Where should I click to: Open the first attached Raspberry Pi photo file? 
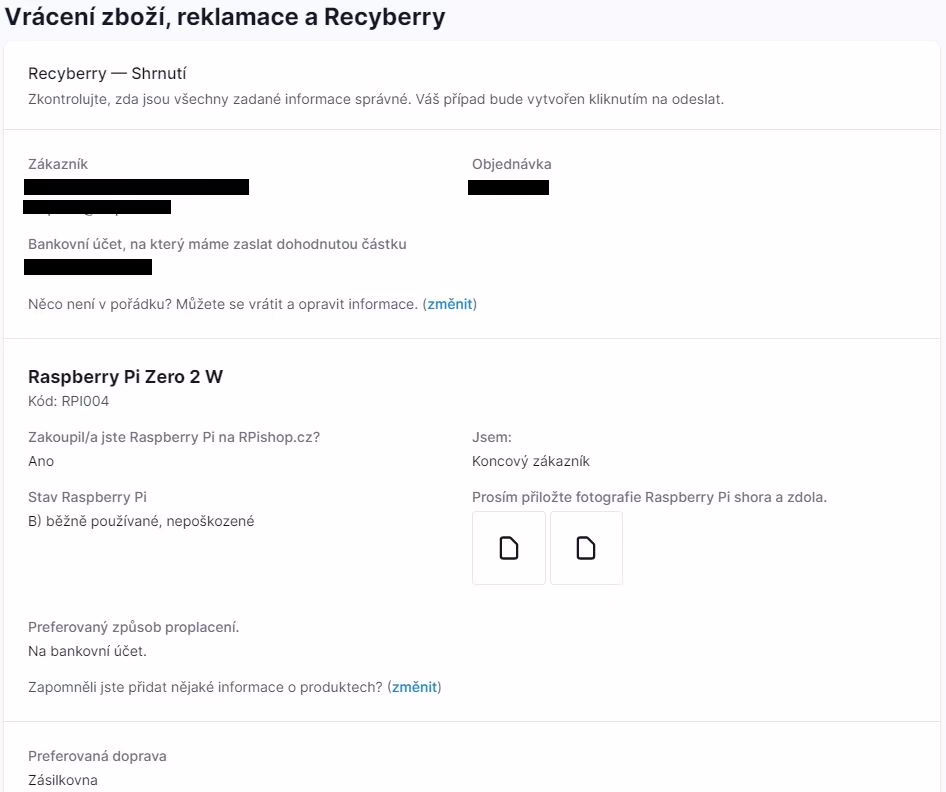[509, 548]
